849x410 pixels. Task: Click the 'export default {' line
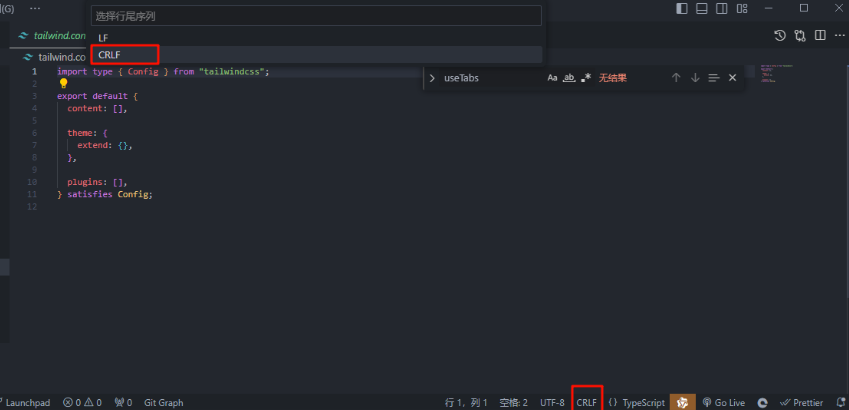tap(97, 96)
